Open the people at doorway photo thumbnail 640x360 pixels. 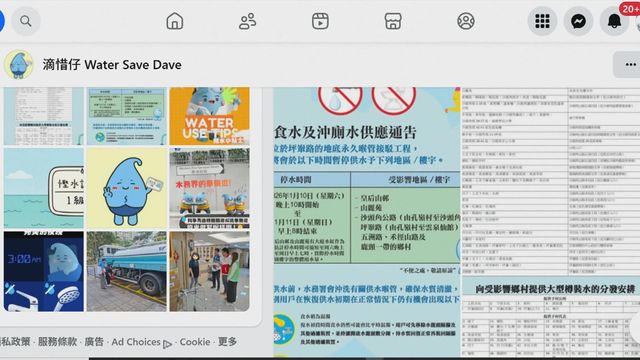pyautogui.click(x=209, y=271)
